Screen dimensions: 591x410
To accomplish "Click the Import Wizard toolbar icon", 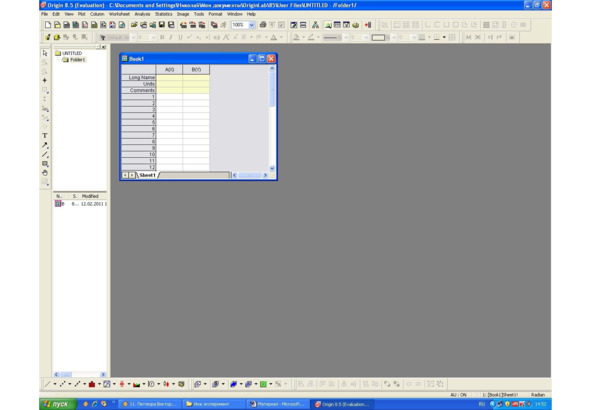I will [x=183, y=25].
